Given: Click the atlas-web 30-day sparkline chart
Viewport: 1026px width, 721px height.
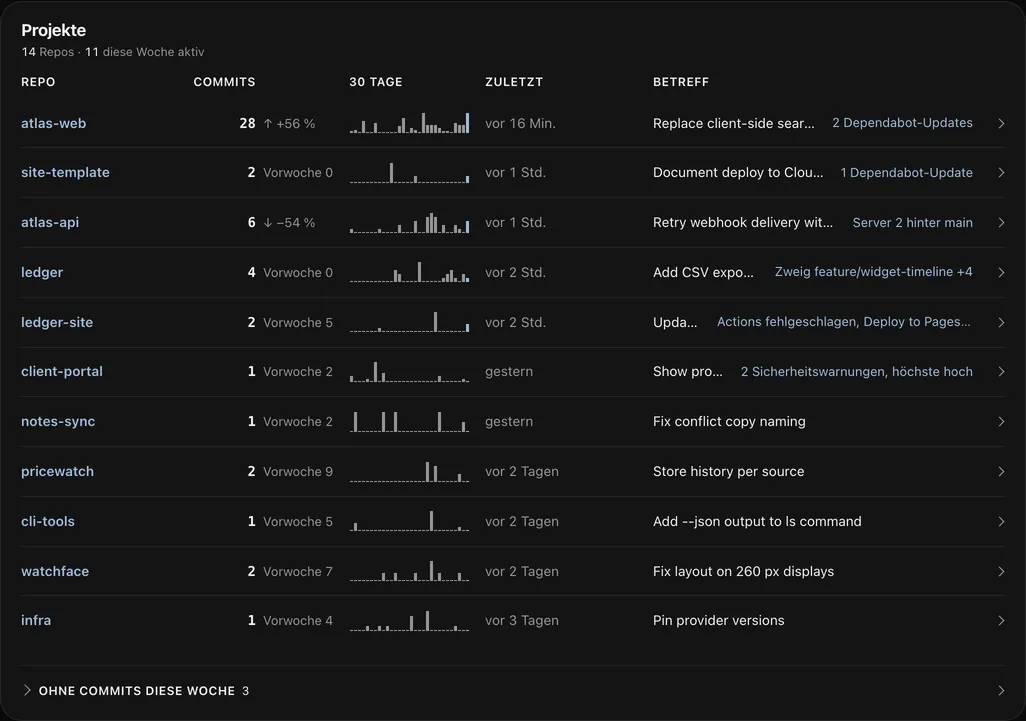Looking at the screenshot, I should click(x=410, y=123).
